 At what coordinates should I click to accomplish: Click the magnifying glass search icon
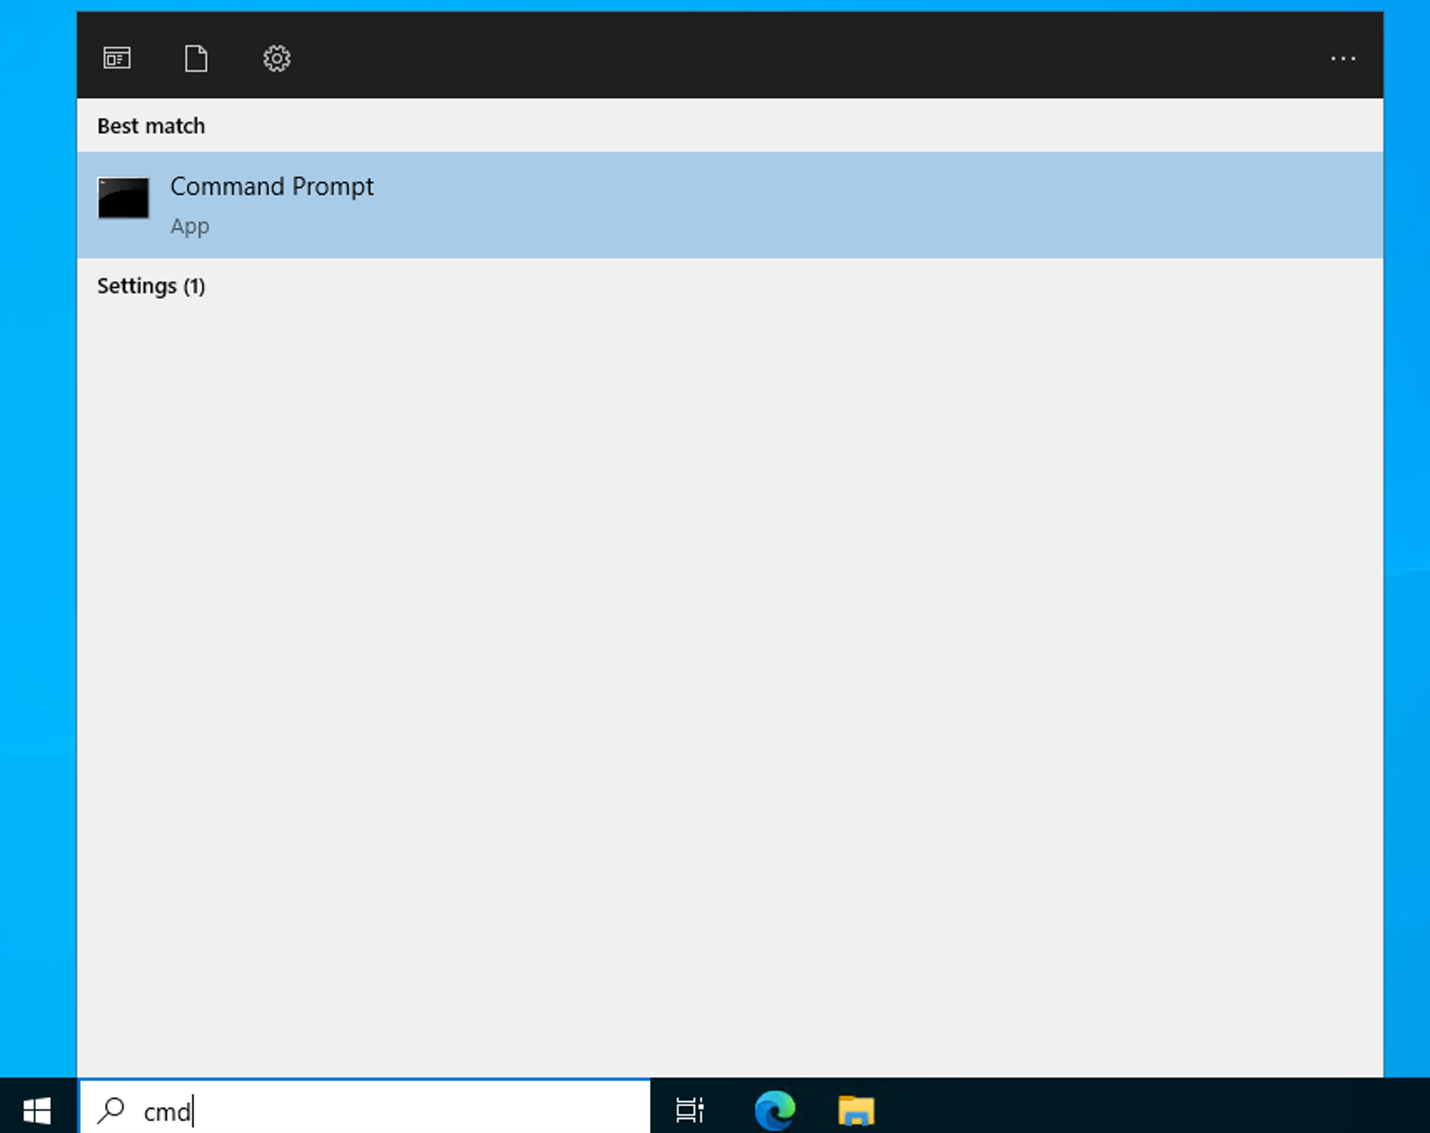(x=111, y=1110)
